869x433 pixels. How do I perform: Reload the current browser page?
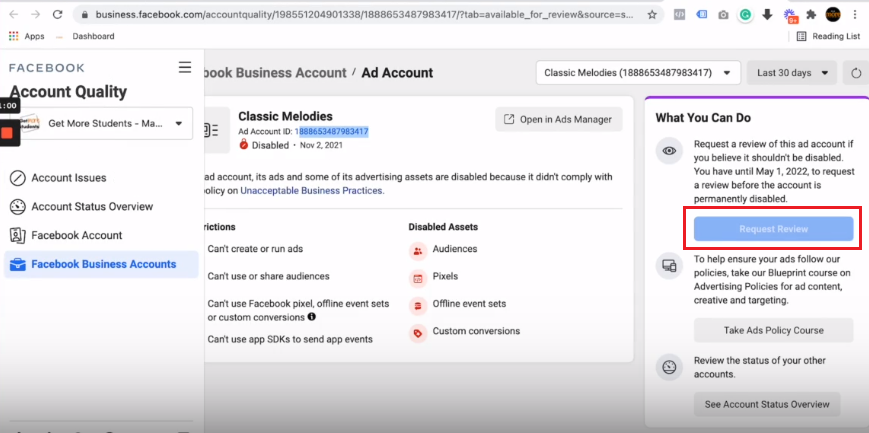pyautogui.click(x=58, y=14)
